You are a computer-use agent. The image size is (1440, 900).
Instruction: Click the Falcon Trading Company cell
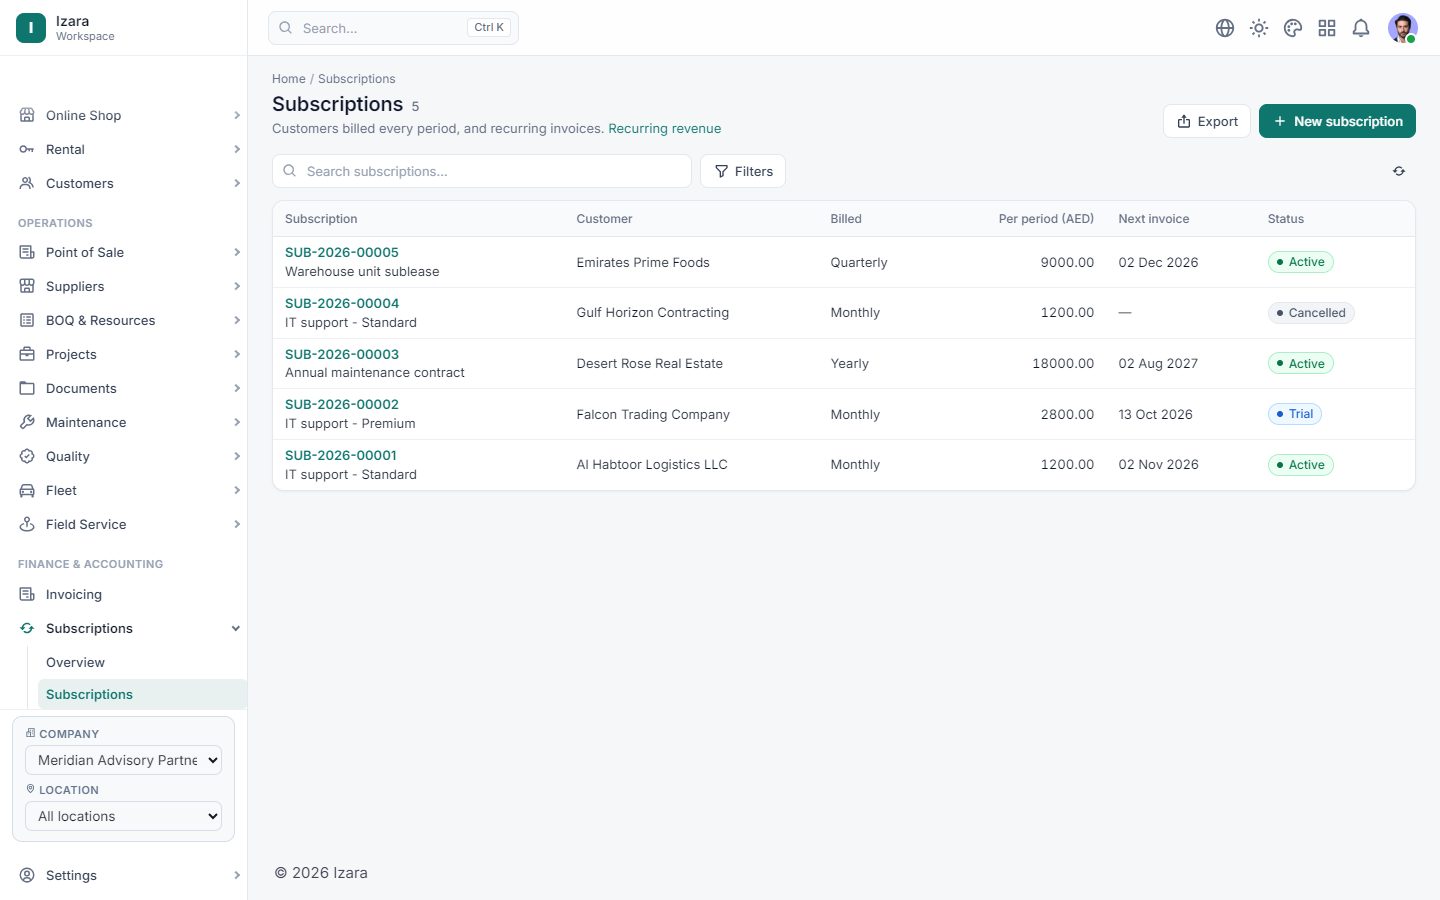pyautogui.click(x=653, y=414)
